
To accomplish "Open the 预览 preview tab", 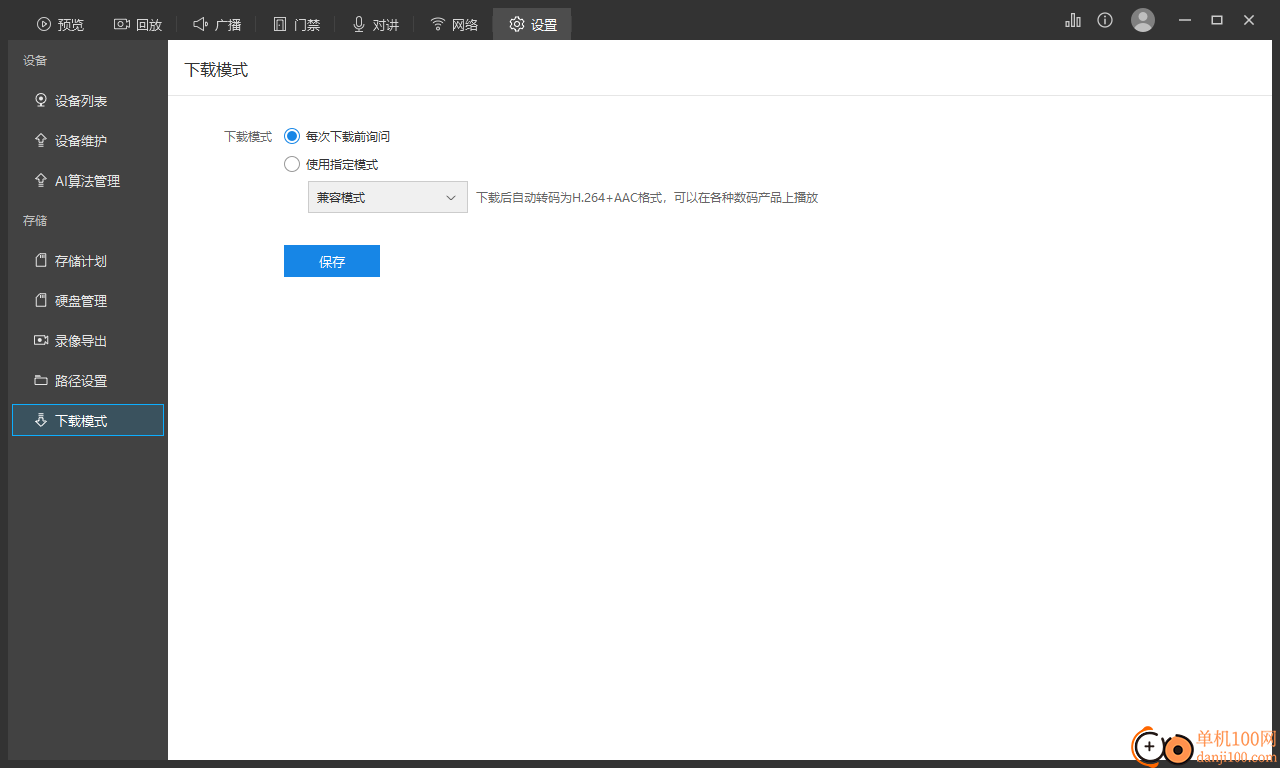I will tap(60, 24).
